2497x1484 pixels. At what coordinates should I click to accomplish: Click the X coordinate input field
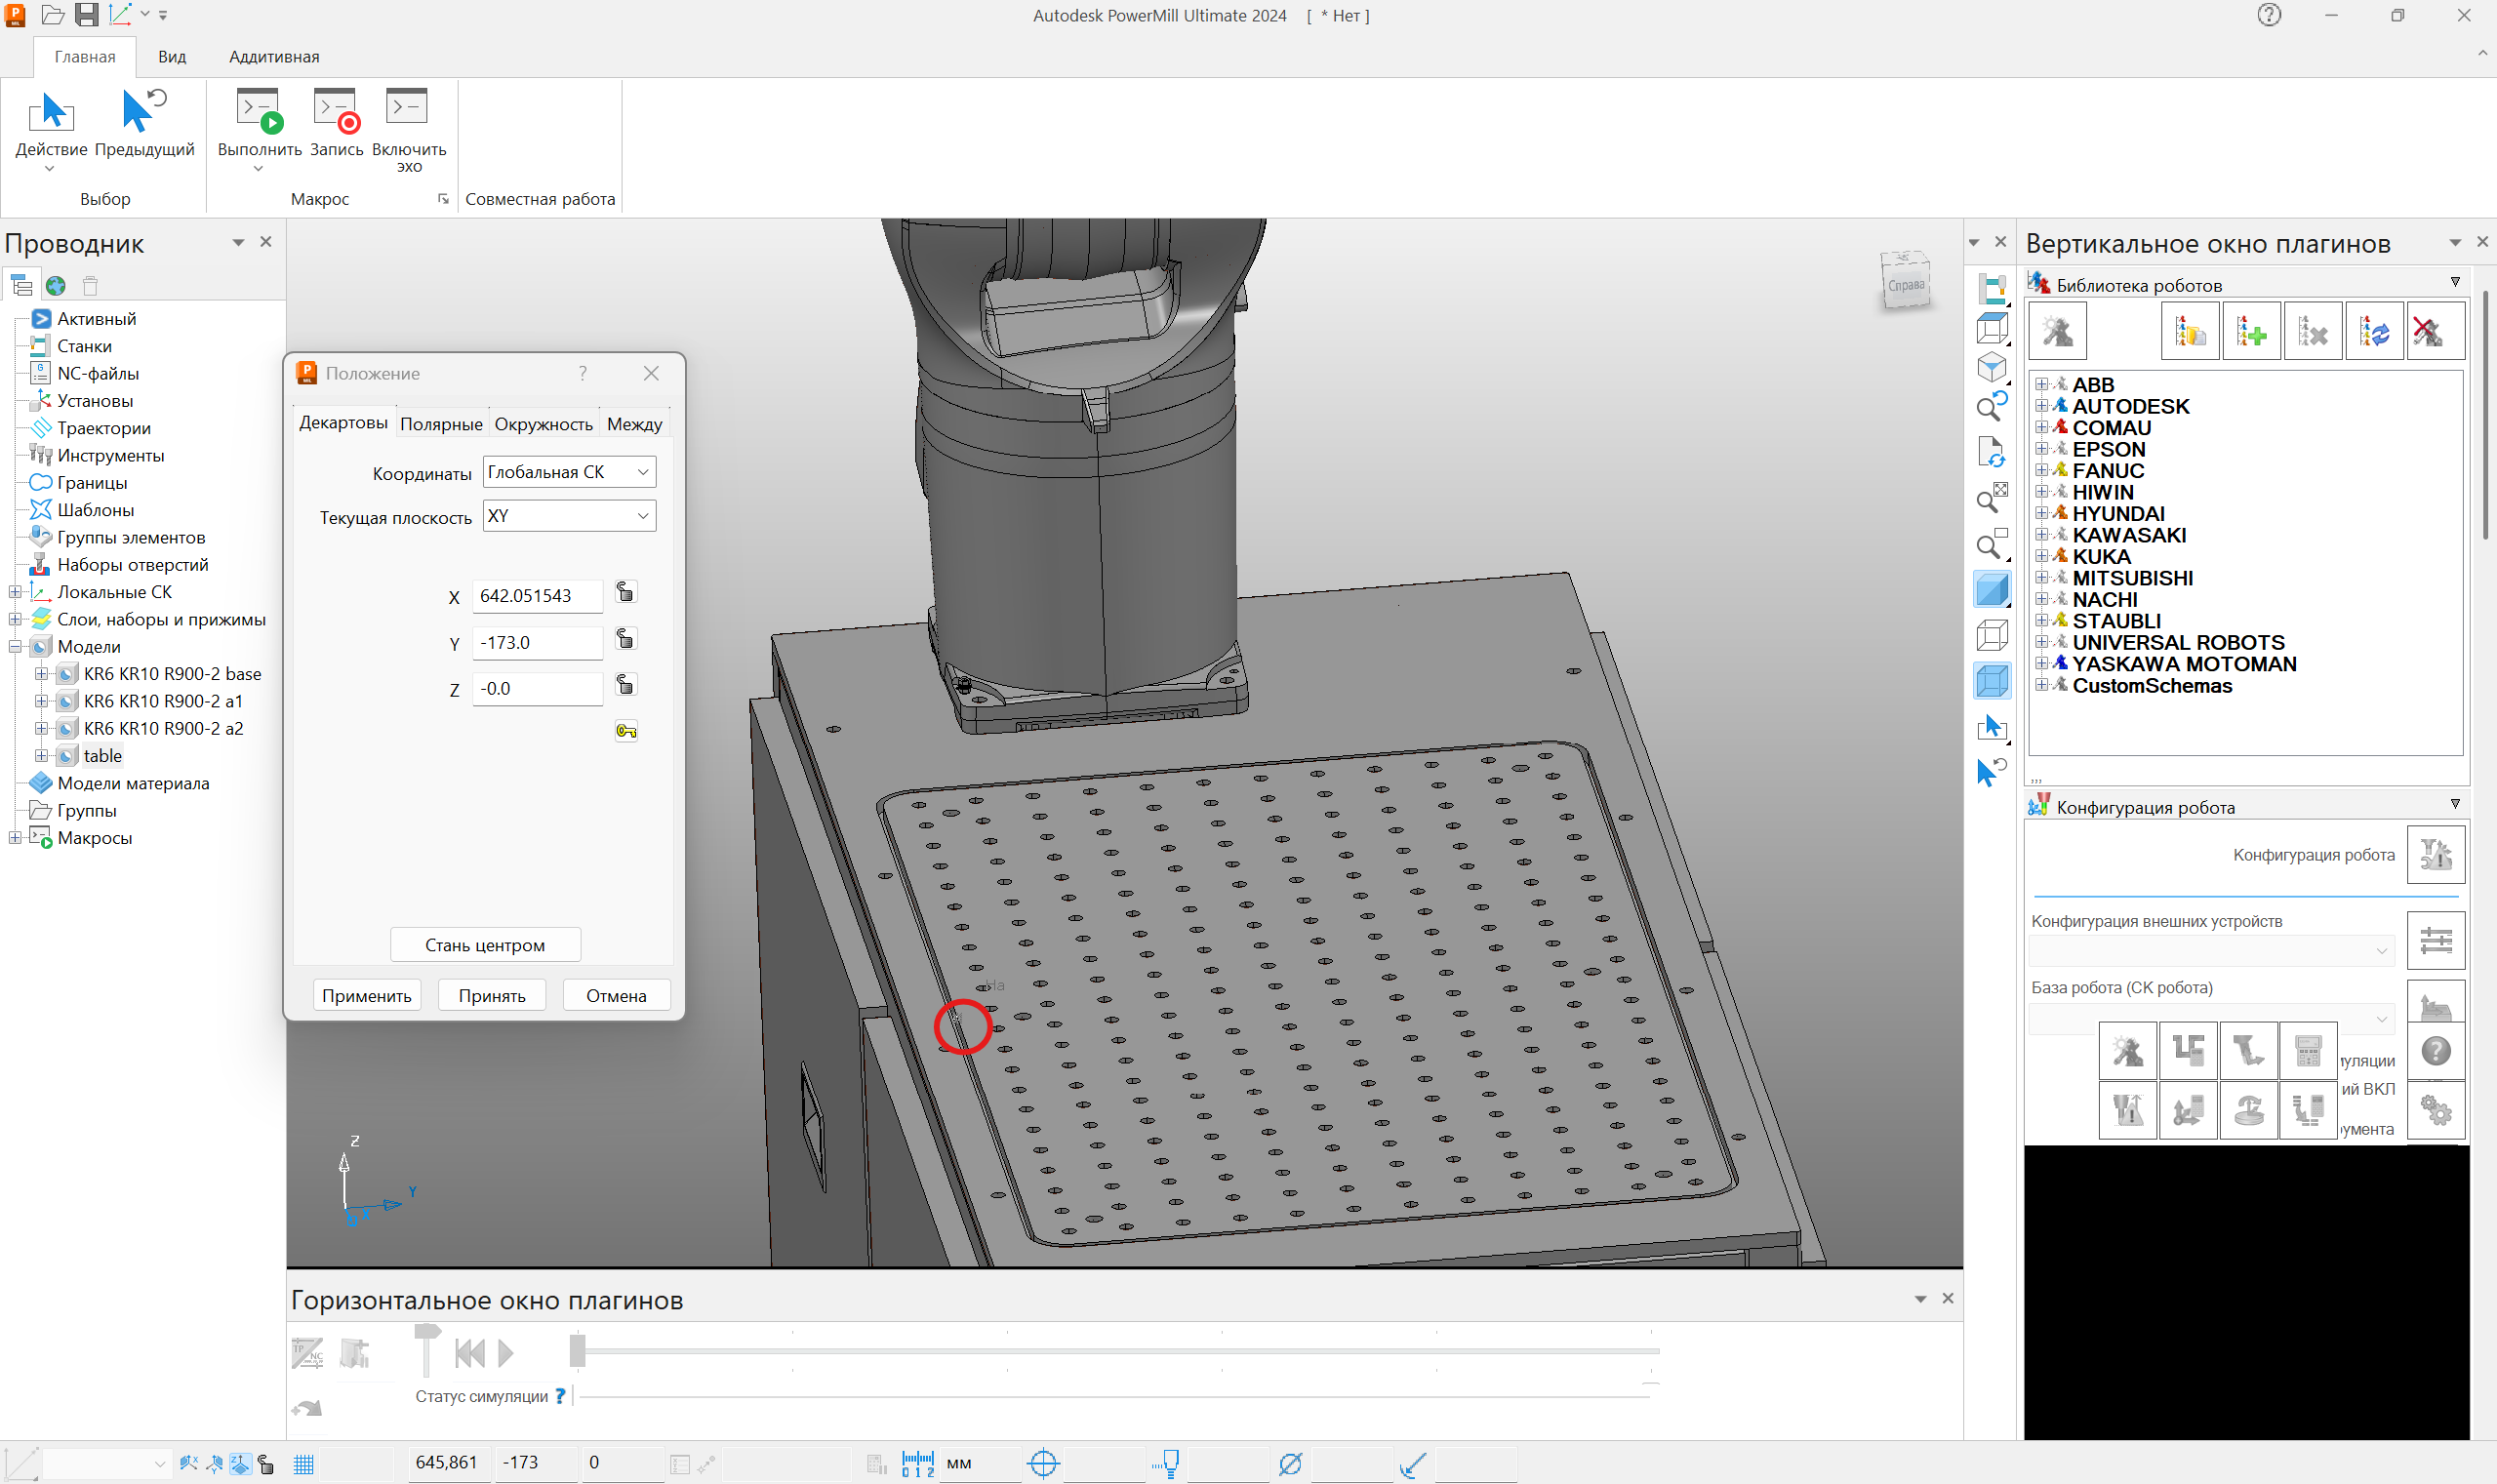538,596
